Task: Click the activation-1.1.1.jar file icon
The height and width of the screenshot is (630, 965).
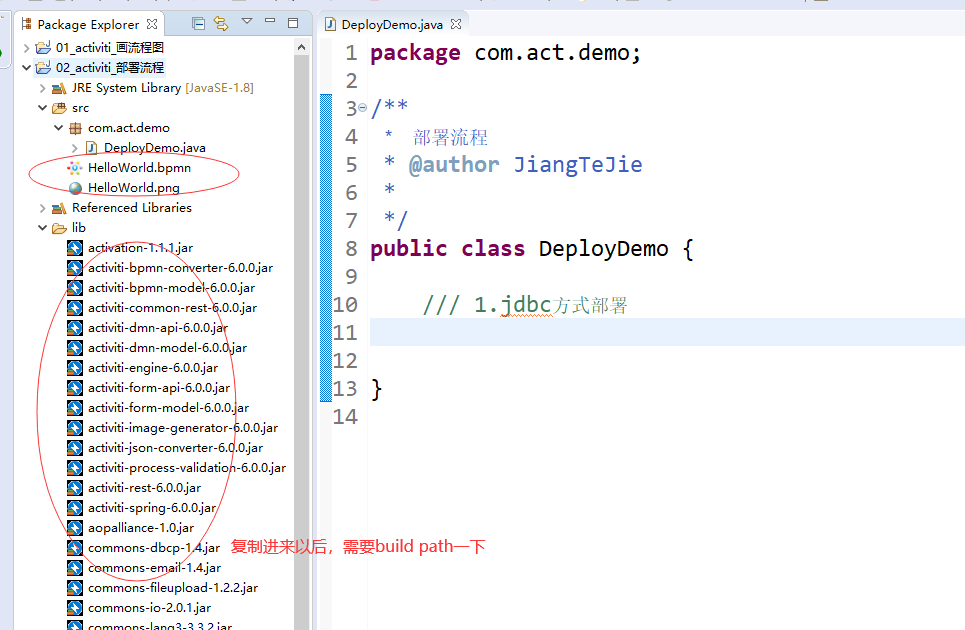Action: (75, 248)
